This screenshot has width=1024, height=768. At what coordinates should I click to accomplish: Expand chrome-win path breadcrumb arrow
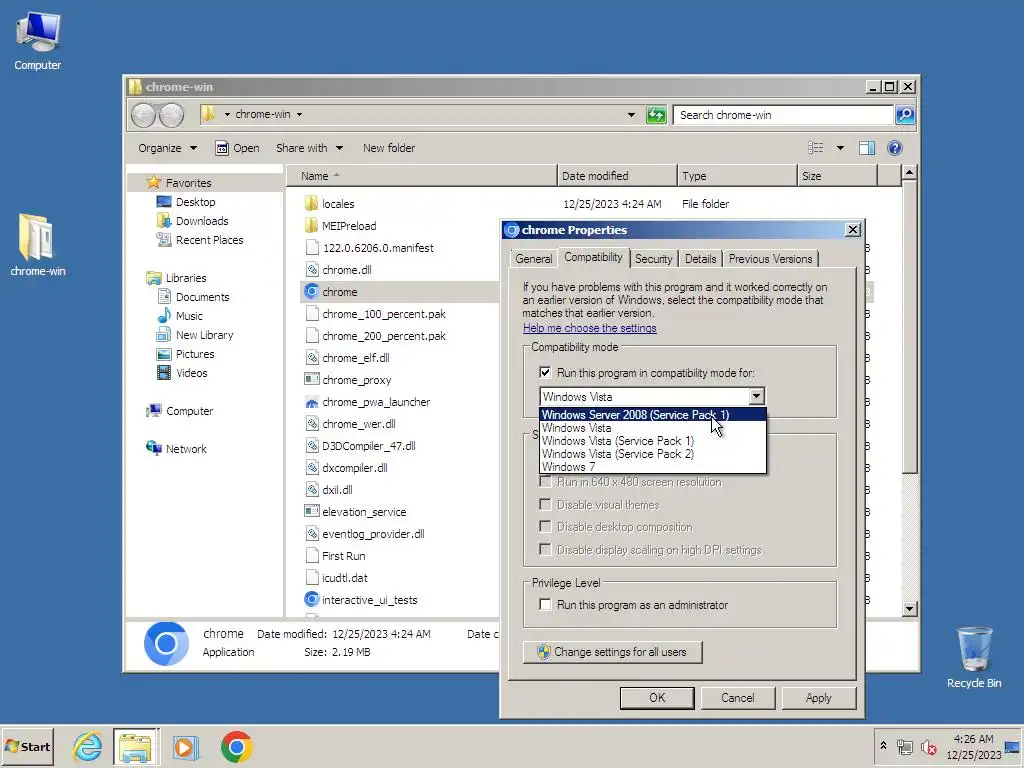click(299, 114)
